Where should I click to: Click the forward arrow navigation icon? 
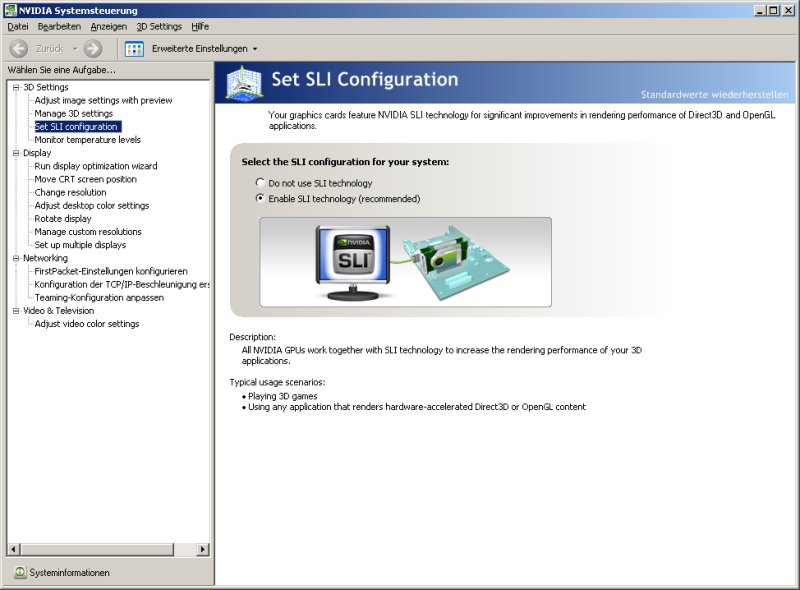[93, 48]
